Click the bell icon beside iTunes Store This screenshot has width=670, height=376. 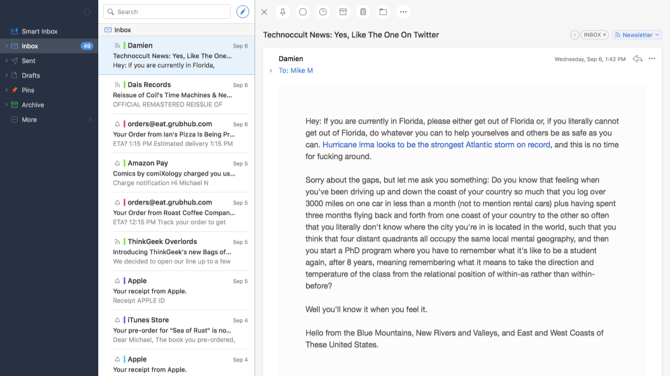point(117,320)
